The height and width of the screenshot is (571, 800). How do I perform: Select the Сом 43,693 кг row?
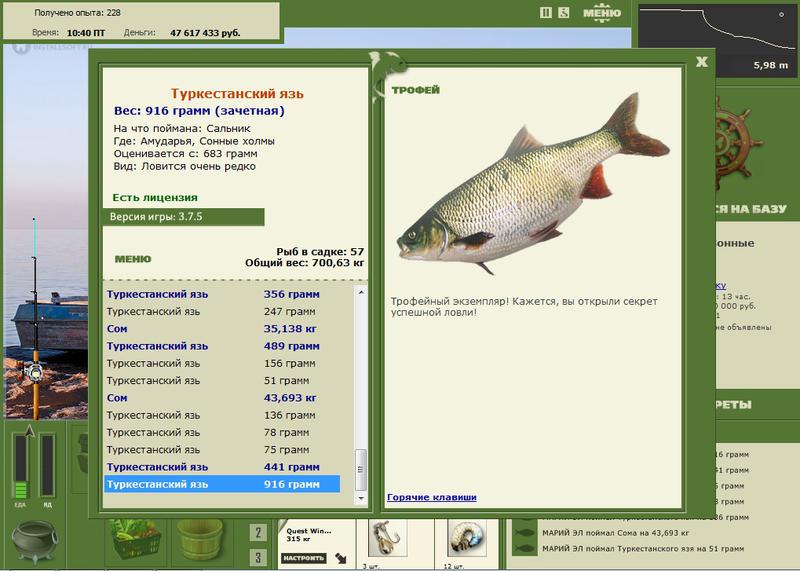tap(222, 398)
